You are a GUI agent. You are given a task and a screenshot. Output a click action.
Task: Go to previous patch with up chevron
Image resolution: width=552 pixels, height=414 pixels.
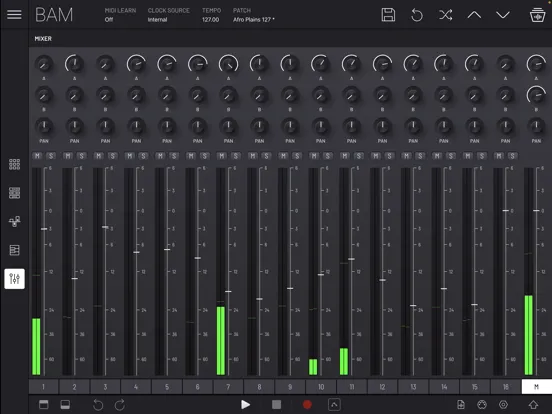(474, 15)
